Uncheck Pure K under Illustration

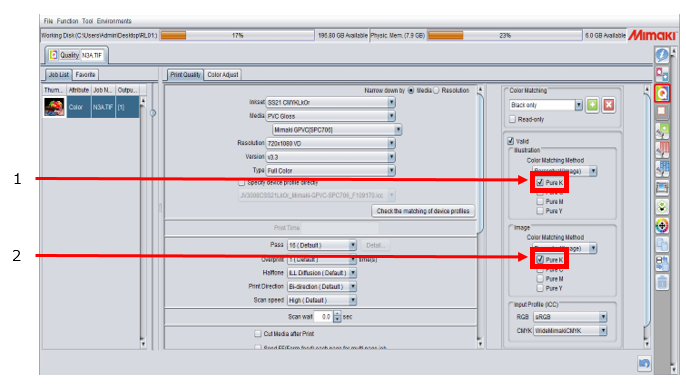(540, 182)
